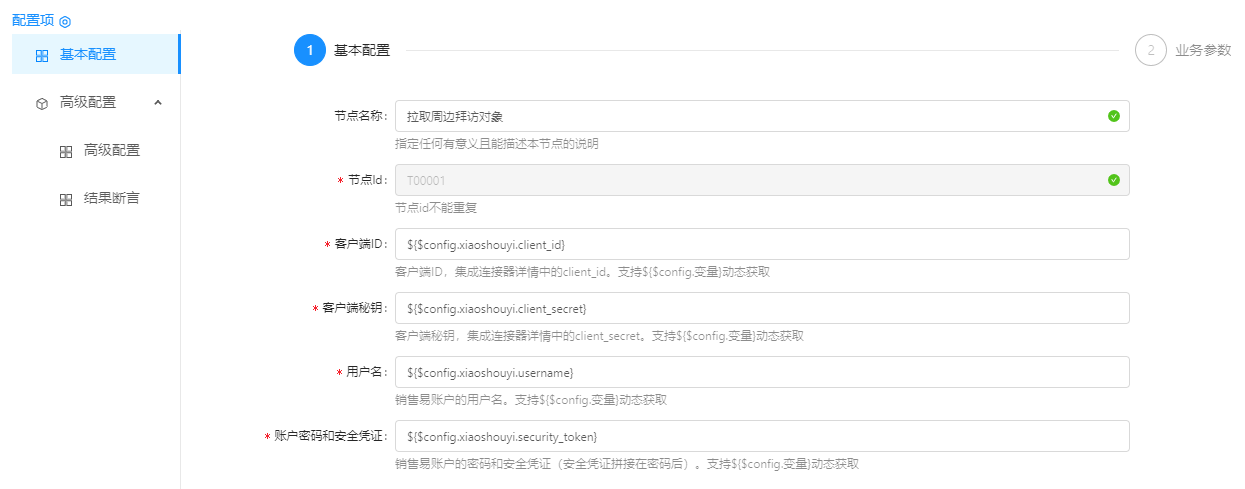
Task: Click the step 2 circle icon
Action: pos(1150,50)
